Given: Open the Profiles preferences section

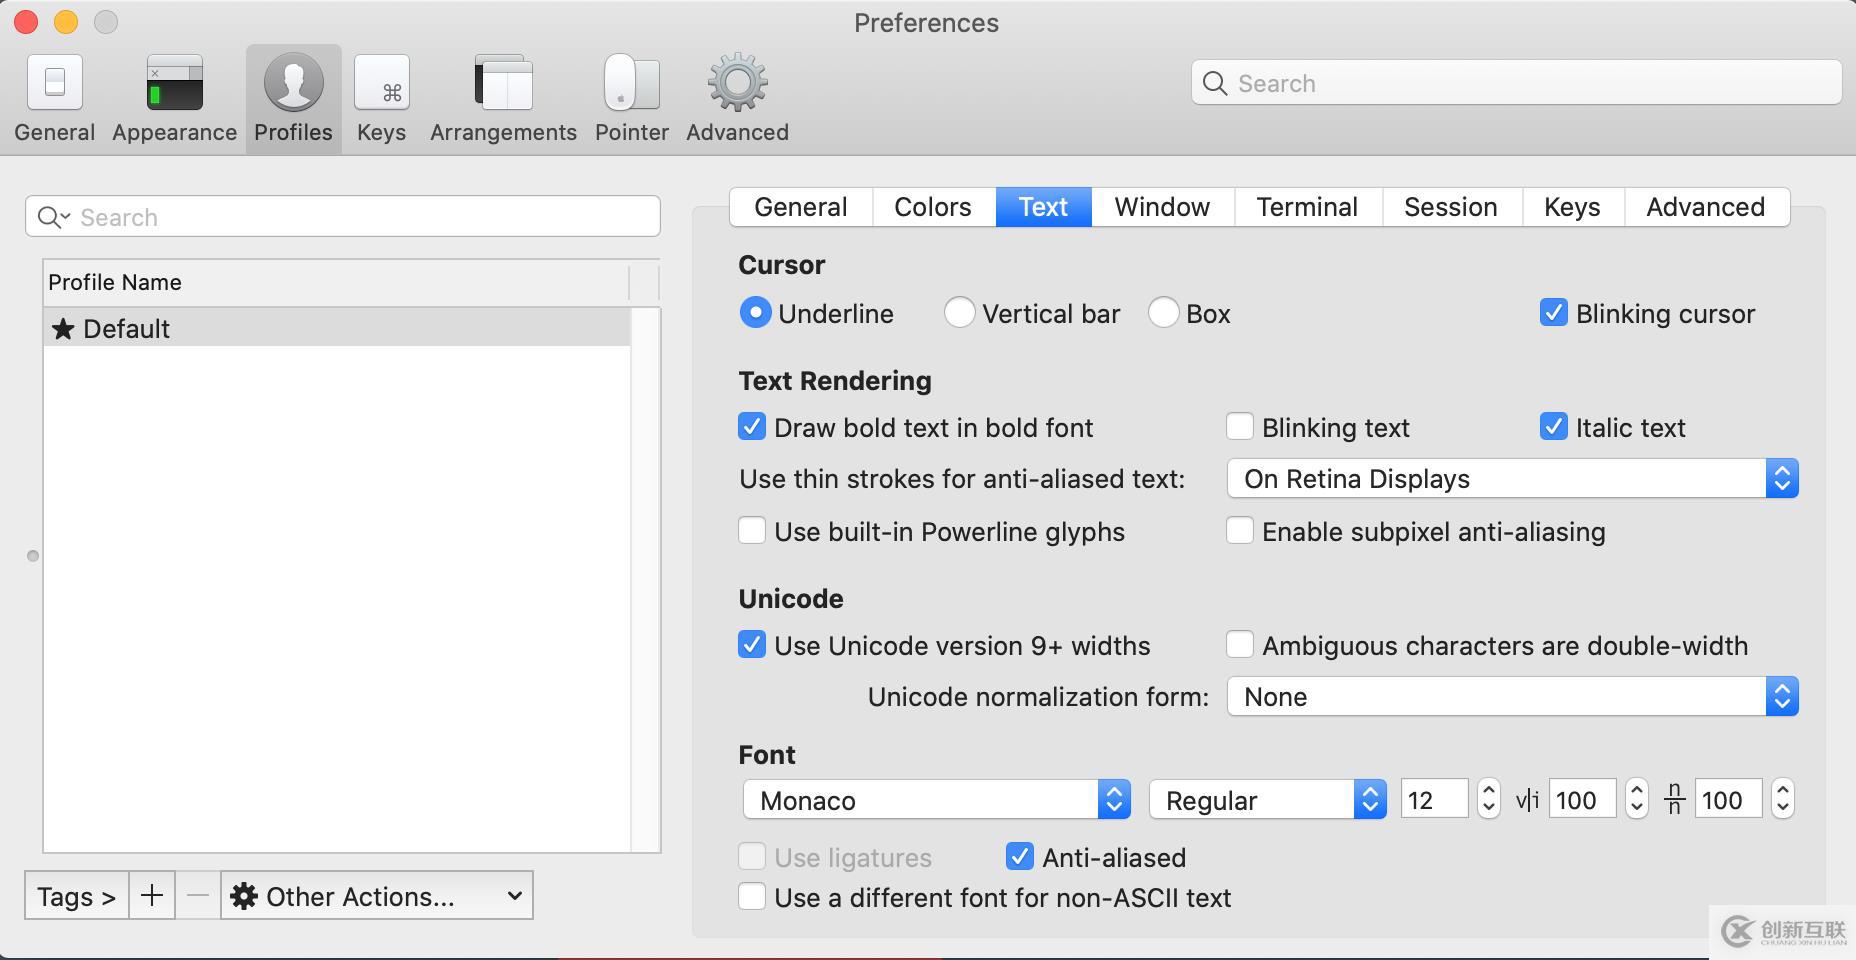Looking at the screenshot, I should [x=292, y=95].
